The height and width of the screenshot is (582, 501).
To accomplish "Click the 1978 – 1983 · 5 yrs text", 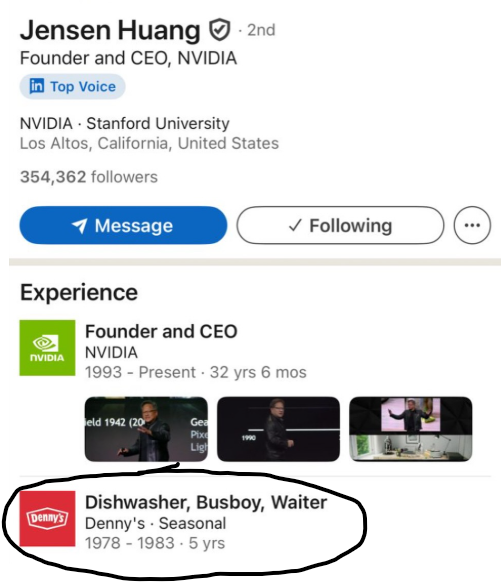I will click(x=155, y=543).
